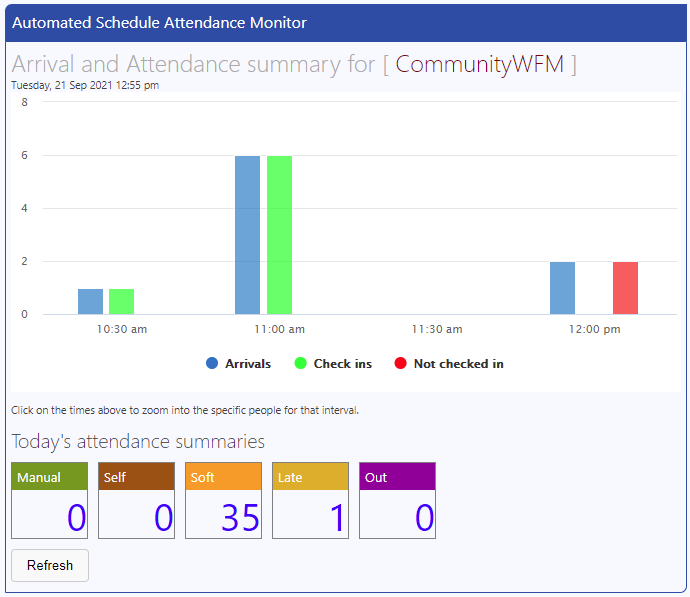Screen dimensions: 690x597
Task: Open the Self attendance summary tile
Action: pos(136,501)
